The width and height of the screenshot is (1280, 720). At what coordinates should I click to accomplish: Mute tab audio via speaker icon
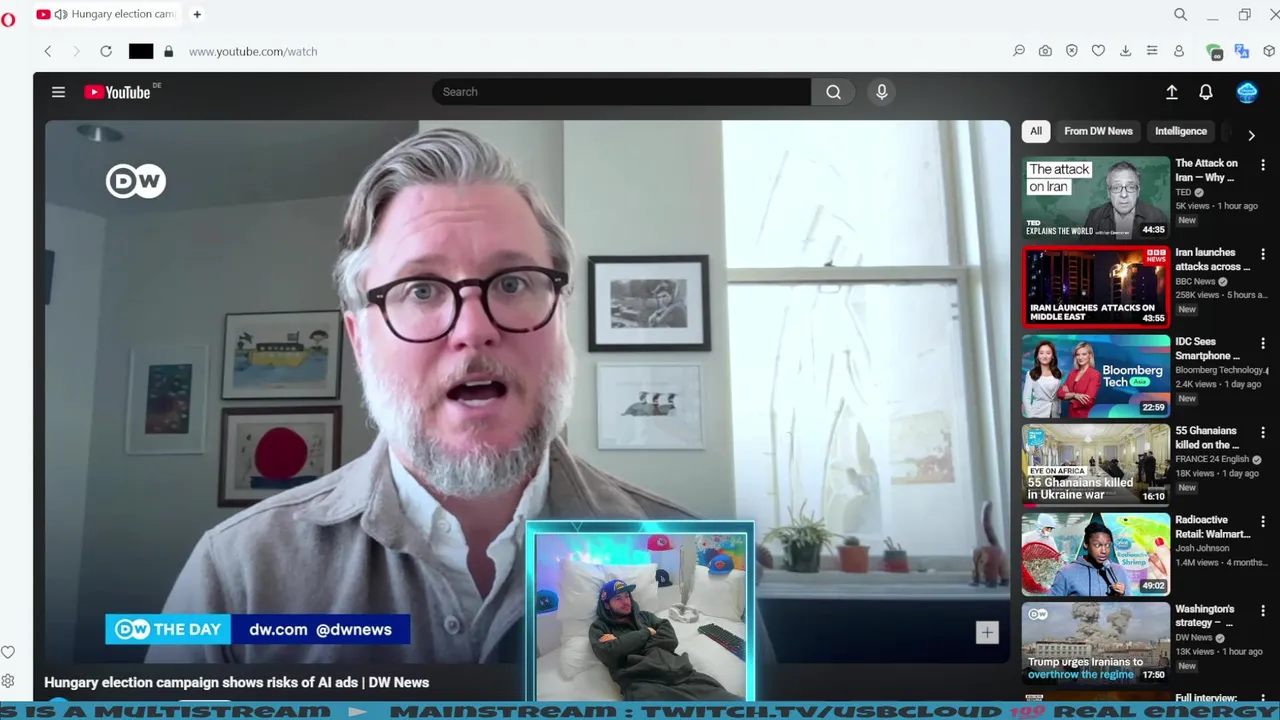click(x=61, y=14)
